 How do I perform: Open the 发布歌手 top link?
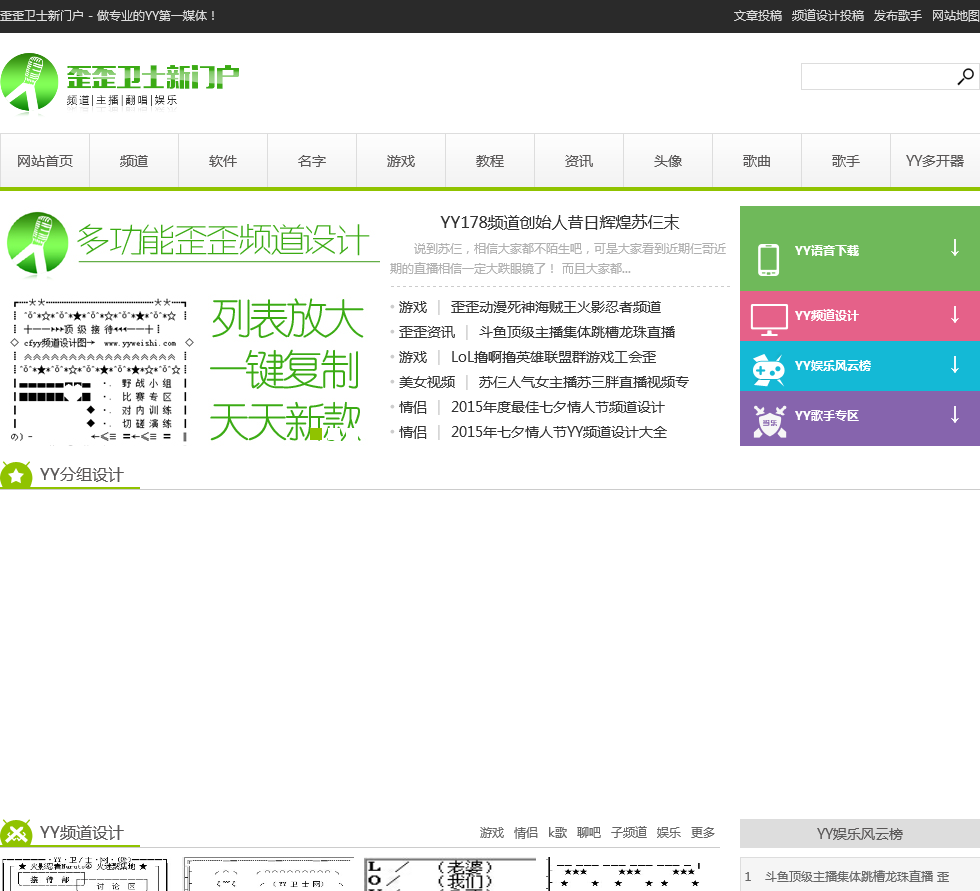pos(898,16)
